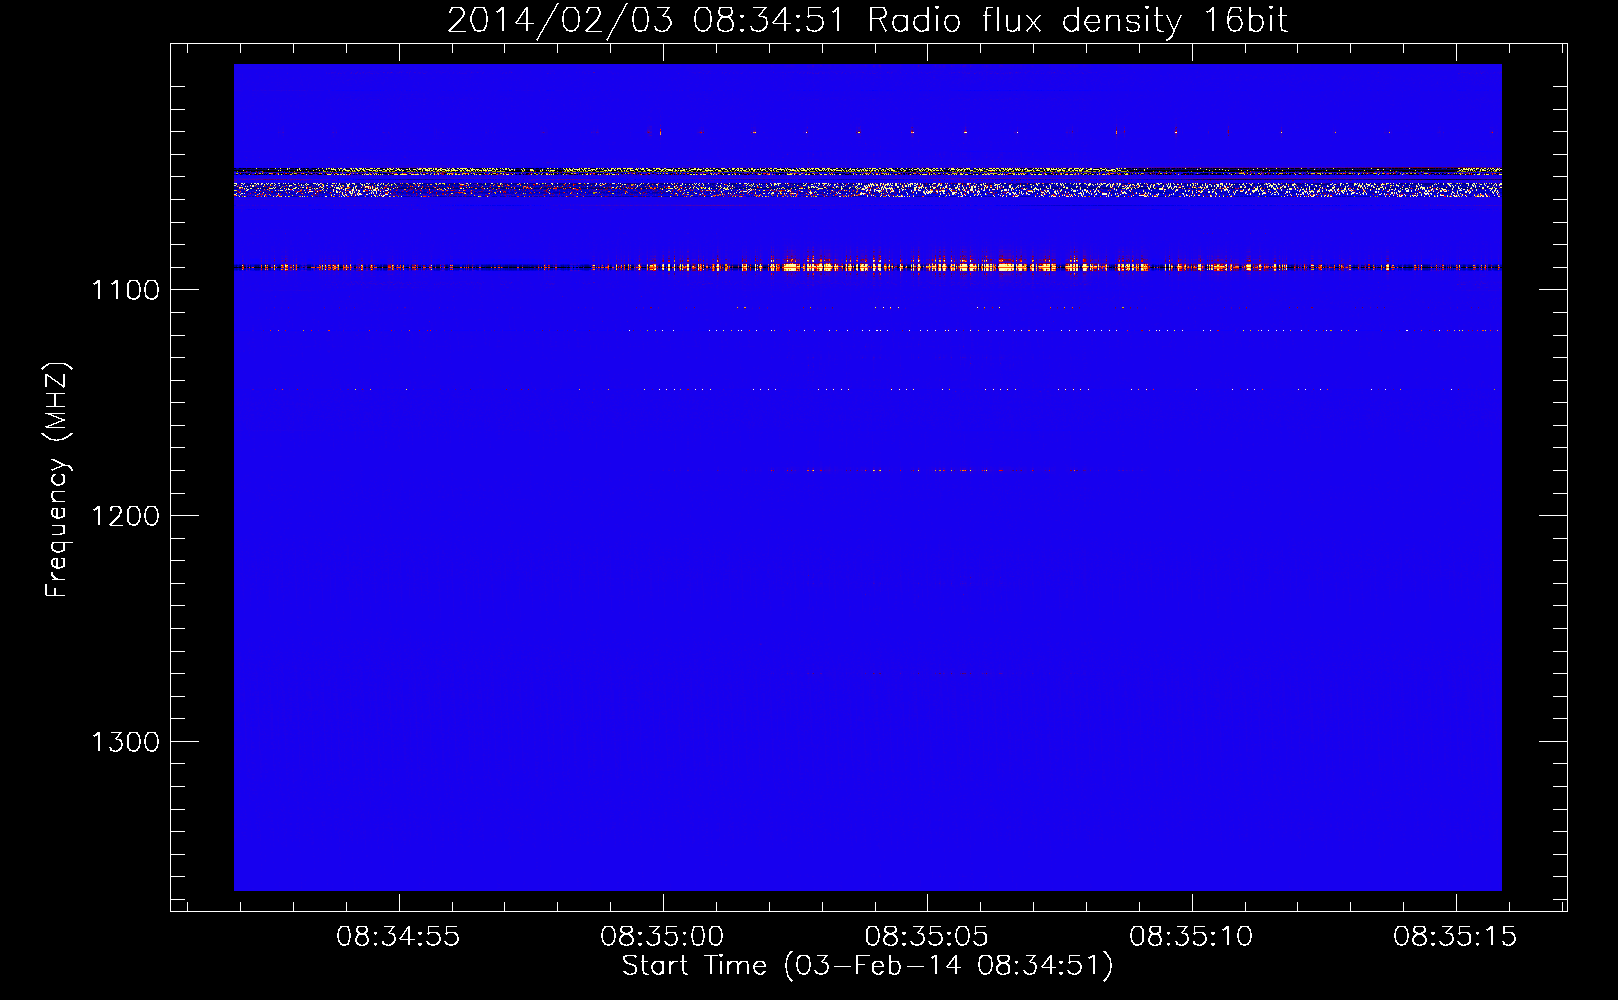Image resolution: width=1618 pixels, height=1000 pixels.
Task: Click the 'Frequency (MHZ)' y-axis label
Action: [58, 480]
